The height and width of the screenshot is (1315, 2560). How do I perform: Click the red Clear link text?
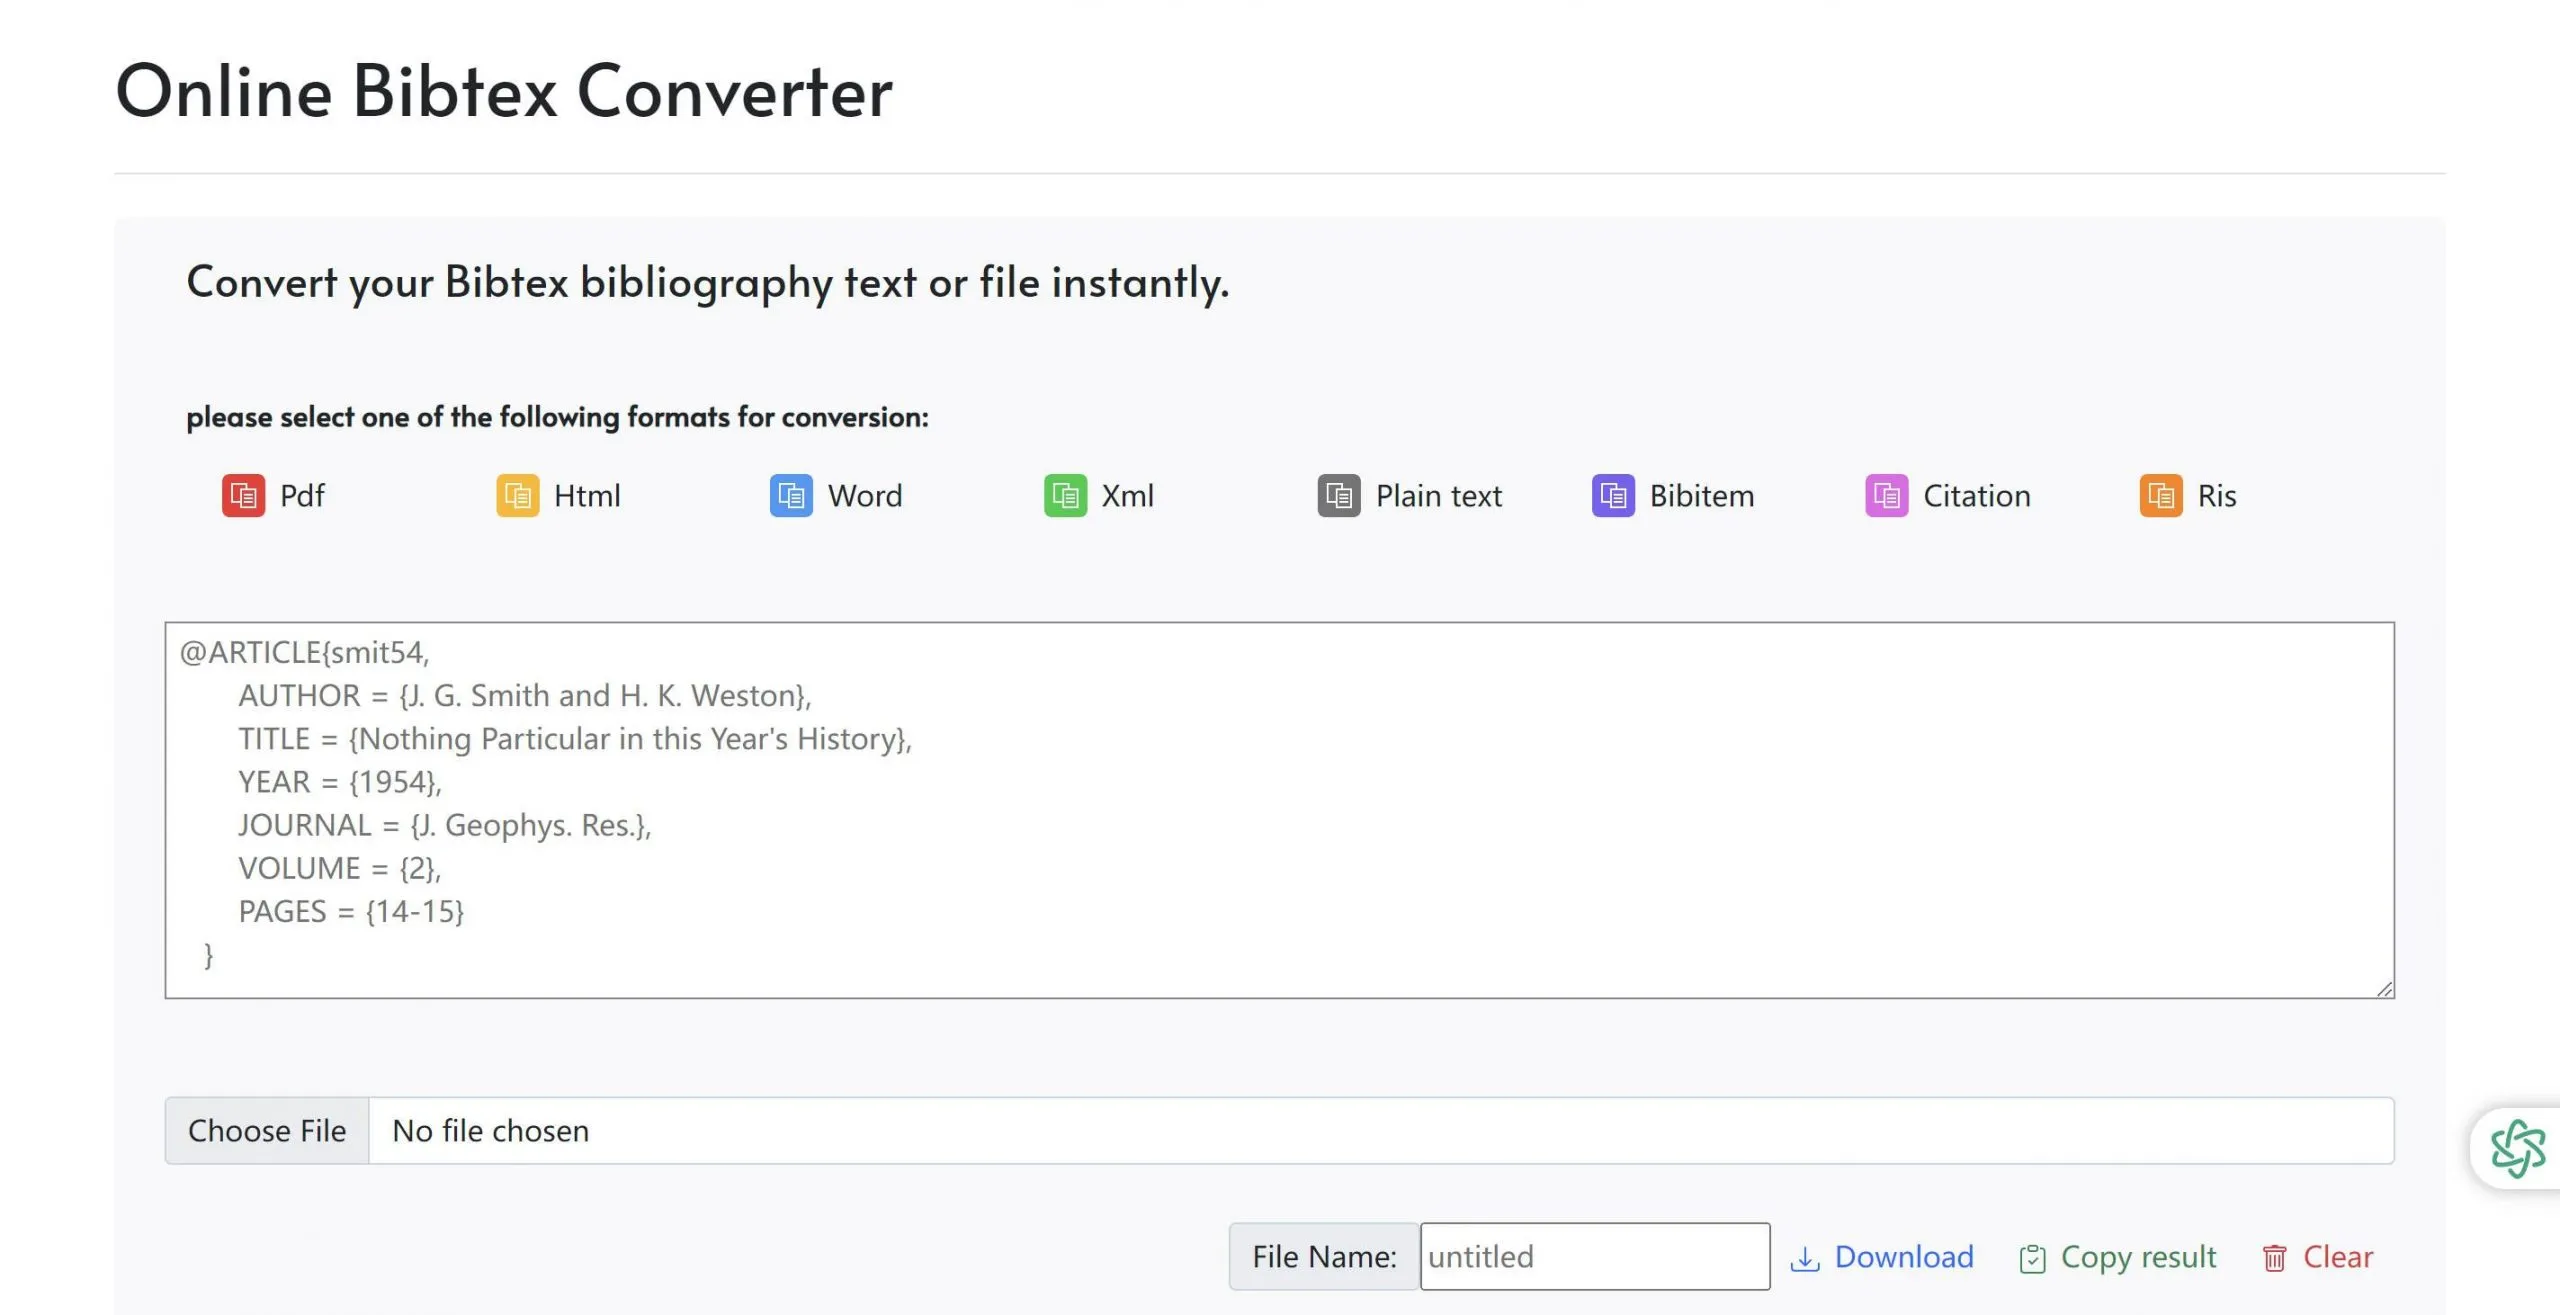[x=2338, y=1257]
